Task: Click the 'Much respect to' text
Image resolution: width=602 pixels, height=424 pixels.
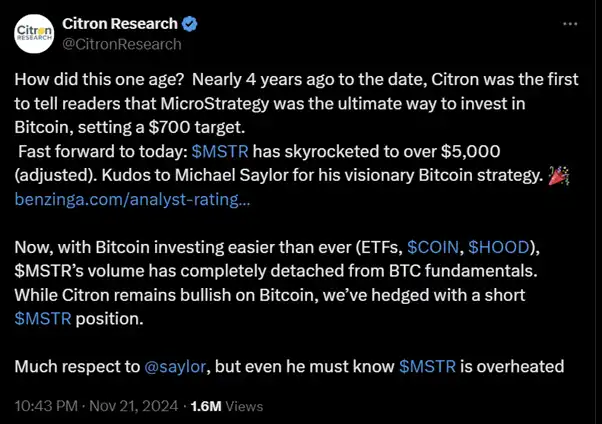Action: (x=76, y=366)
